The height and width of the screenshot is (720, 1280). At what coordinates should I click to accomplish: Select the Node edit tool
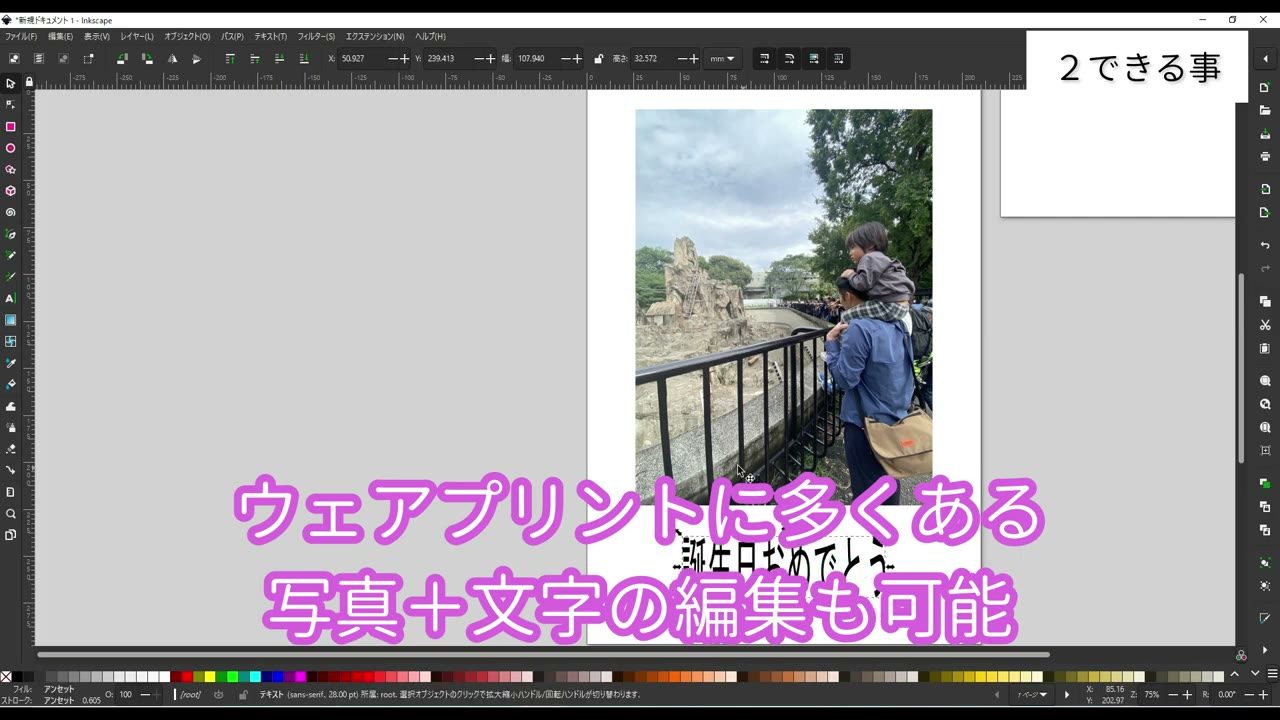click(11, 104)
